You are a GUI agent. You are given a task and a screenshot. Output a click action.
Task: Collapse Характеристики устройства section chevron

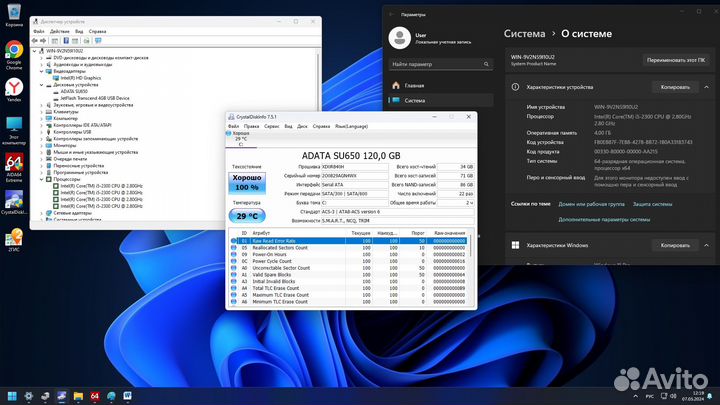point(706,87)
